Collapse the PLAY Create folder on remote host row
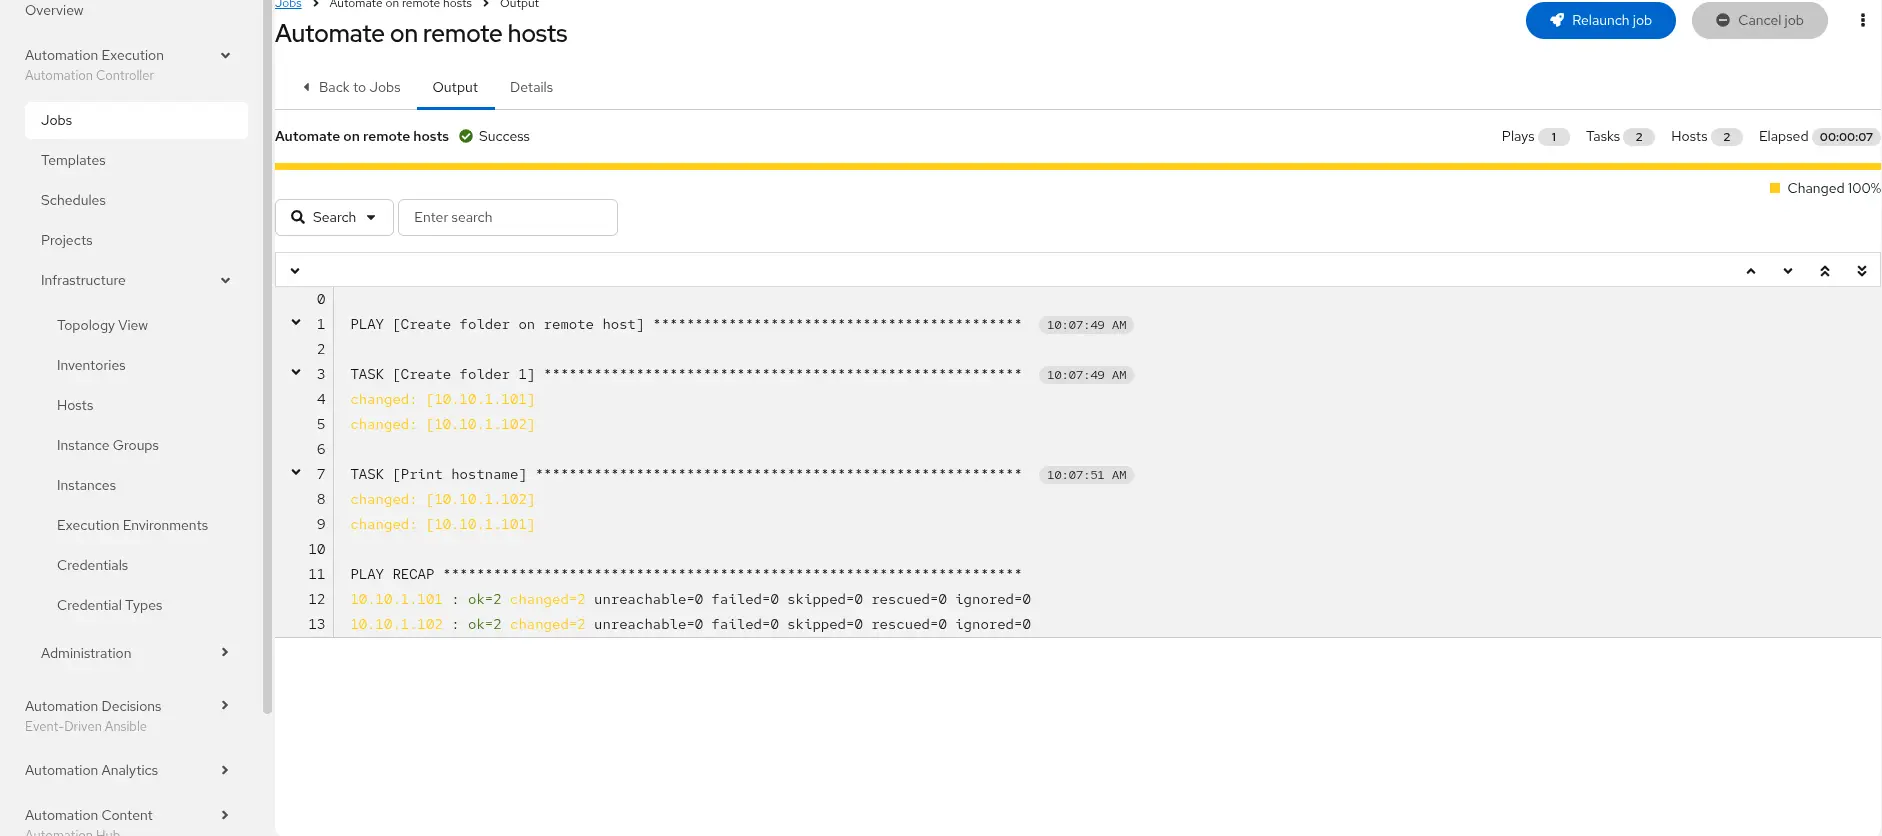Image resolution: width=1882 pixels, height=836 pixels. [x=296, y=322]
